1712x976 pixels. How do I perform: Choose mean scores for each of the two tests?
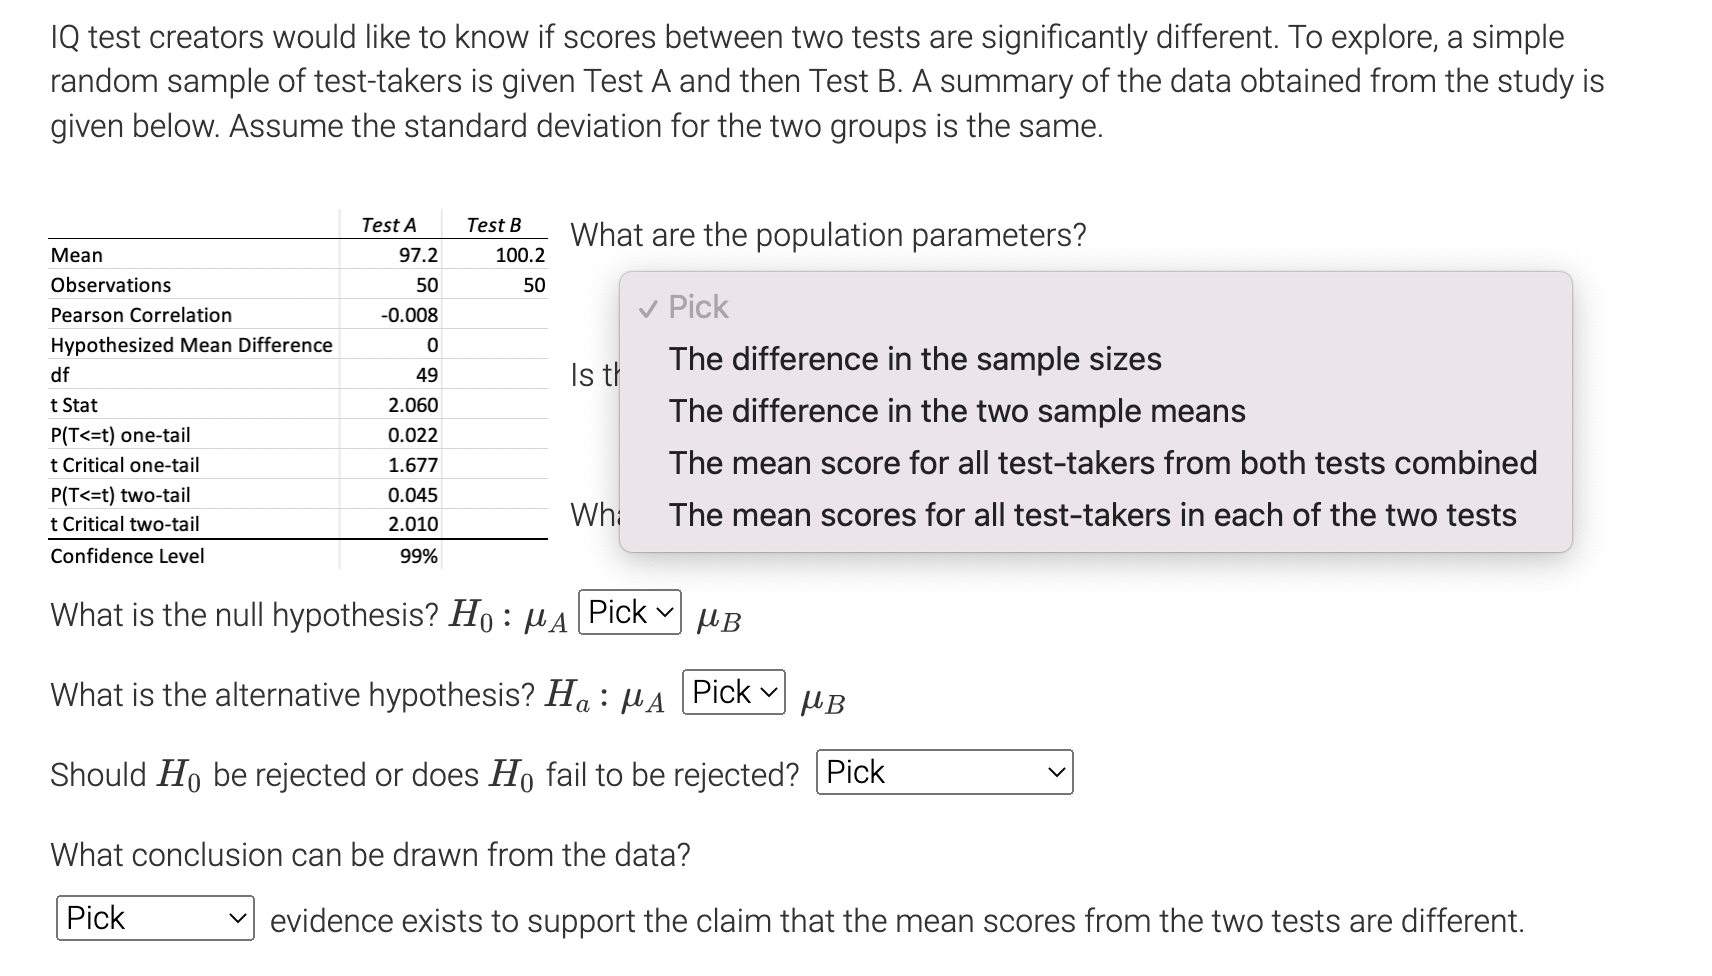(x=1092, y=514)
